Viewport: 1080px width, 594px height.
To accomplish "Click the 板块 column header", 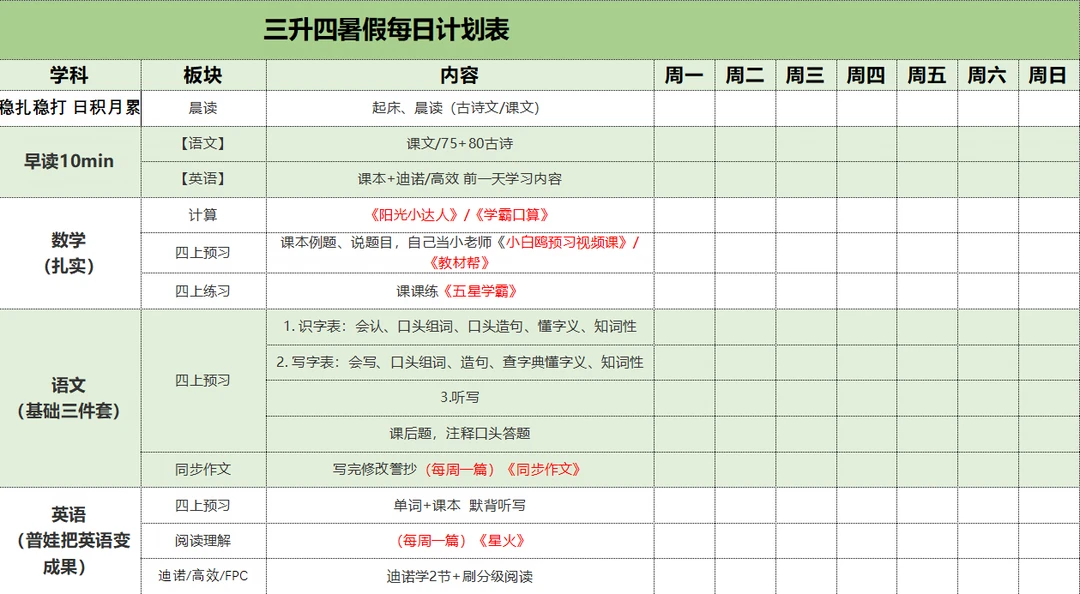I will 204,75.
